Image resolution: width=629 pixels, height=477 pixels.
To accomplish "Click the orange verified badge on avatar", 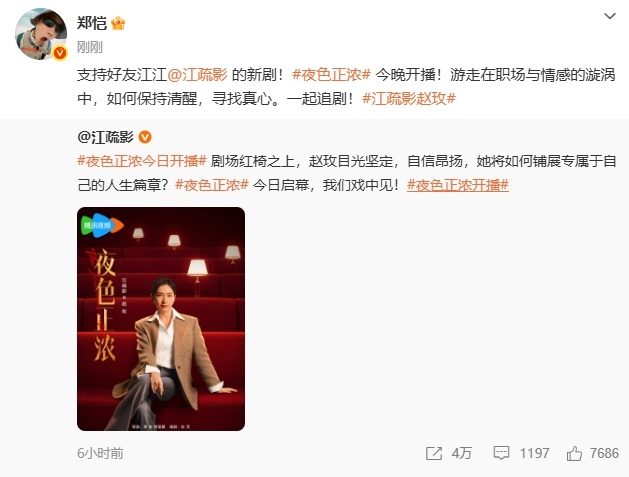I will click(x=60, y=53).
